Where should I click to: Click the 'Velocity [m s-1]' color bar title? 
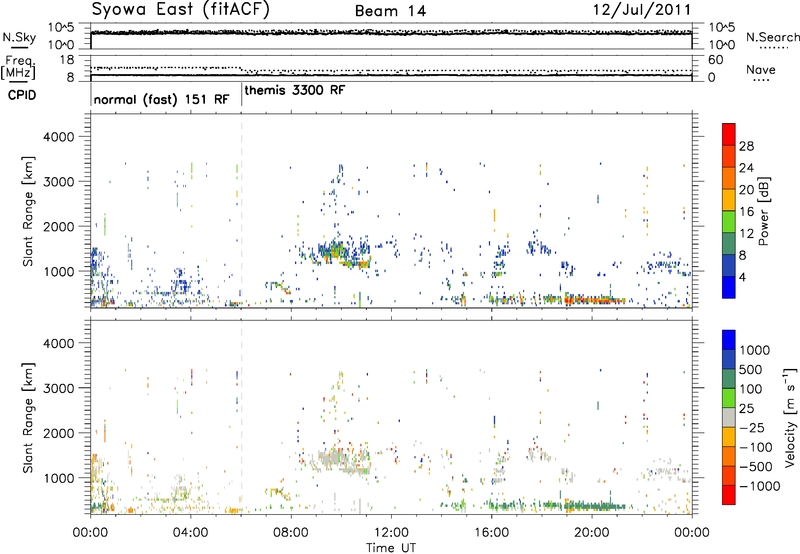click(790, 417)
